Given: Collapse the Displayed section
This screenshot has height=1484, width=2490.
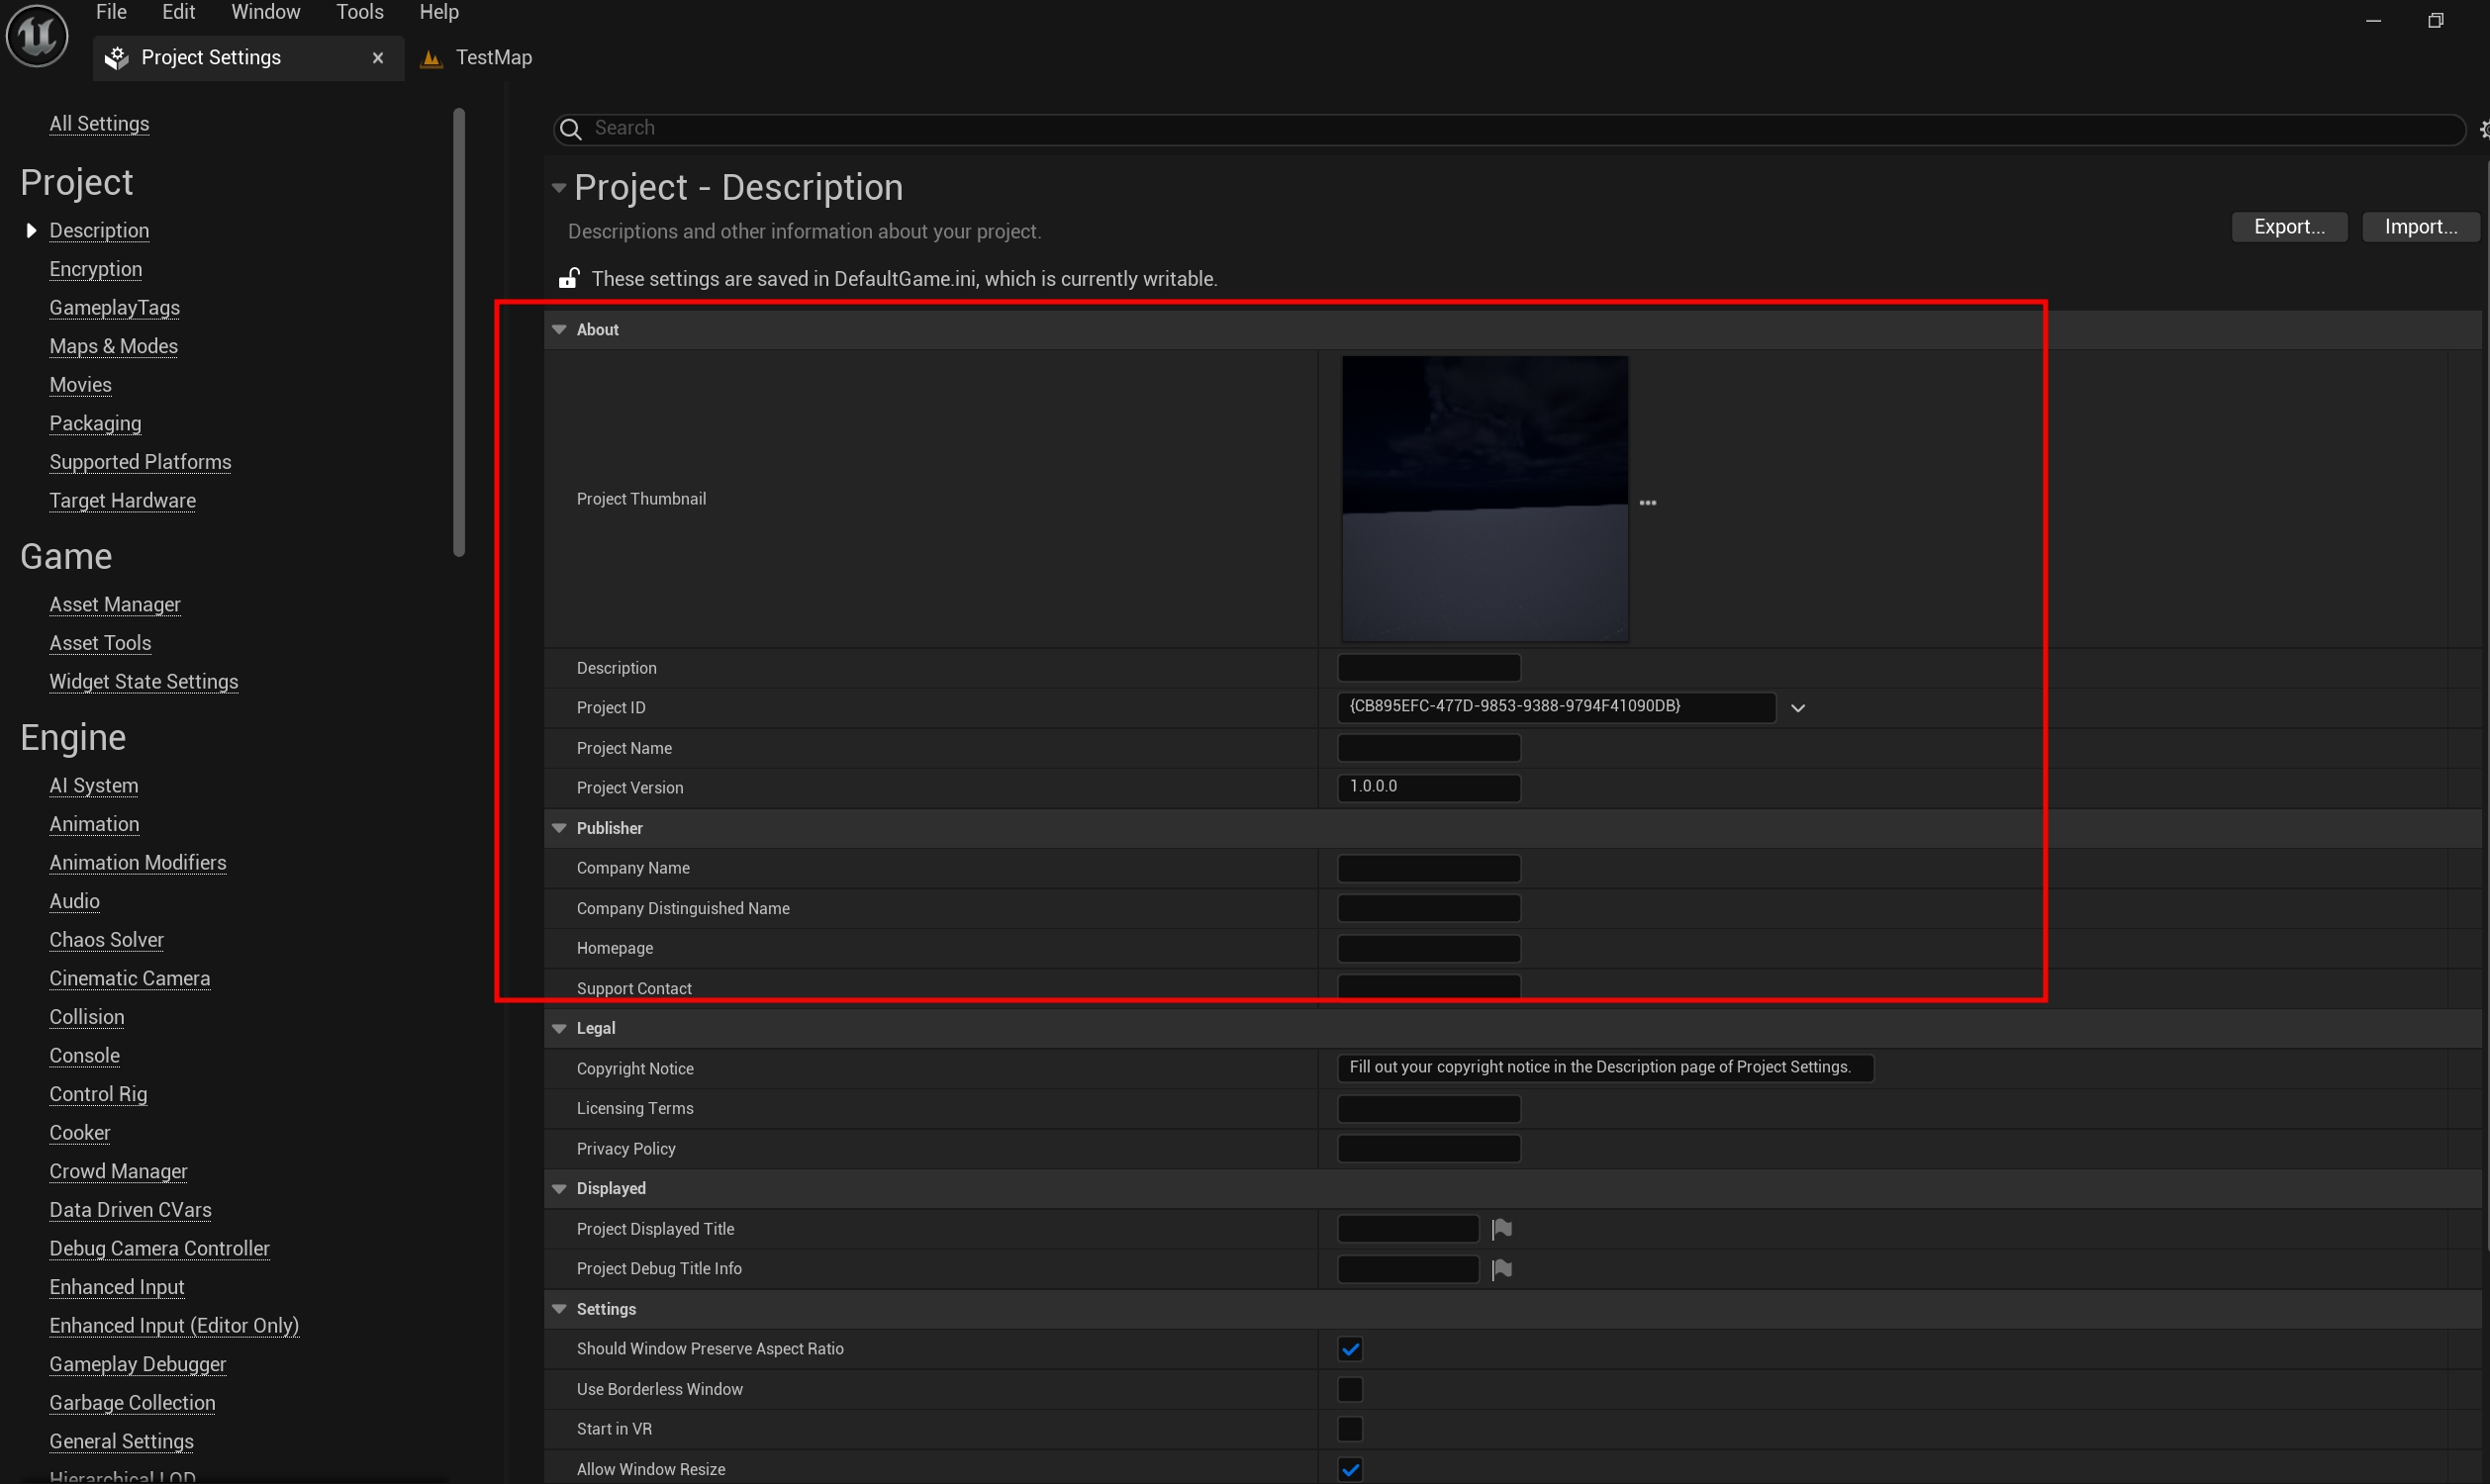Looking at the screenshot, I should [x=560, y=1188].
